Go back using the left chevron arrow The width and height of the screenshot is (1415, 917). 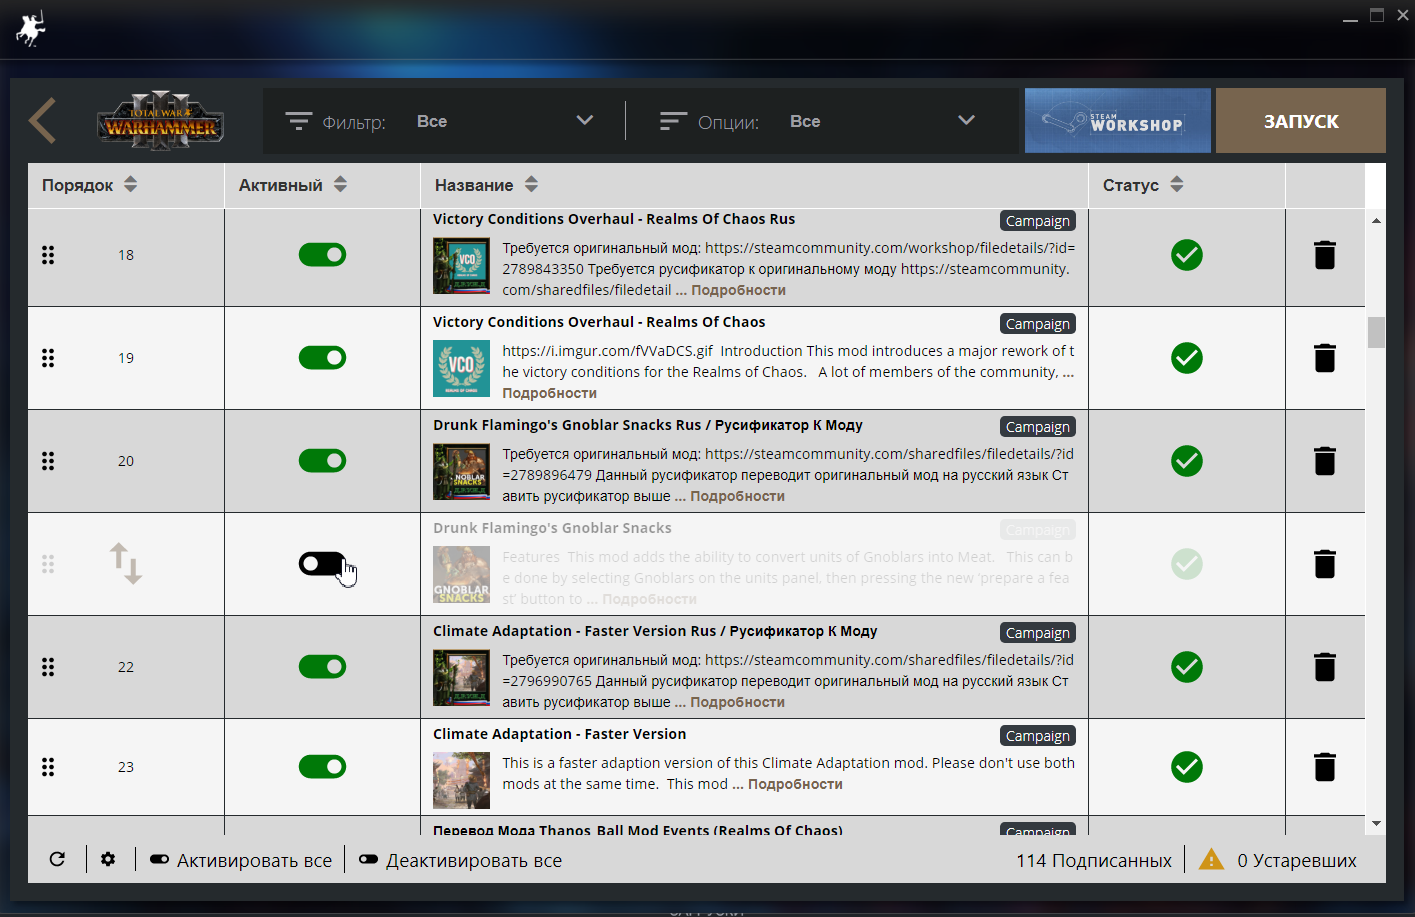(42, 121)
